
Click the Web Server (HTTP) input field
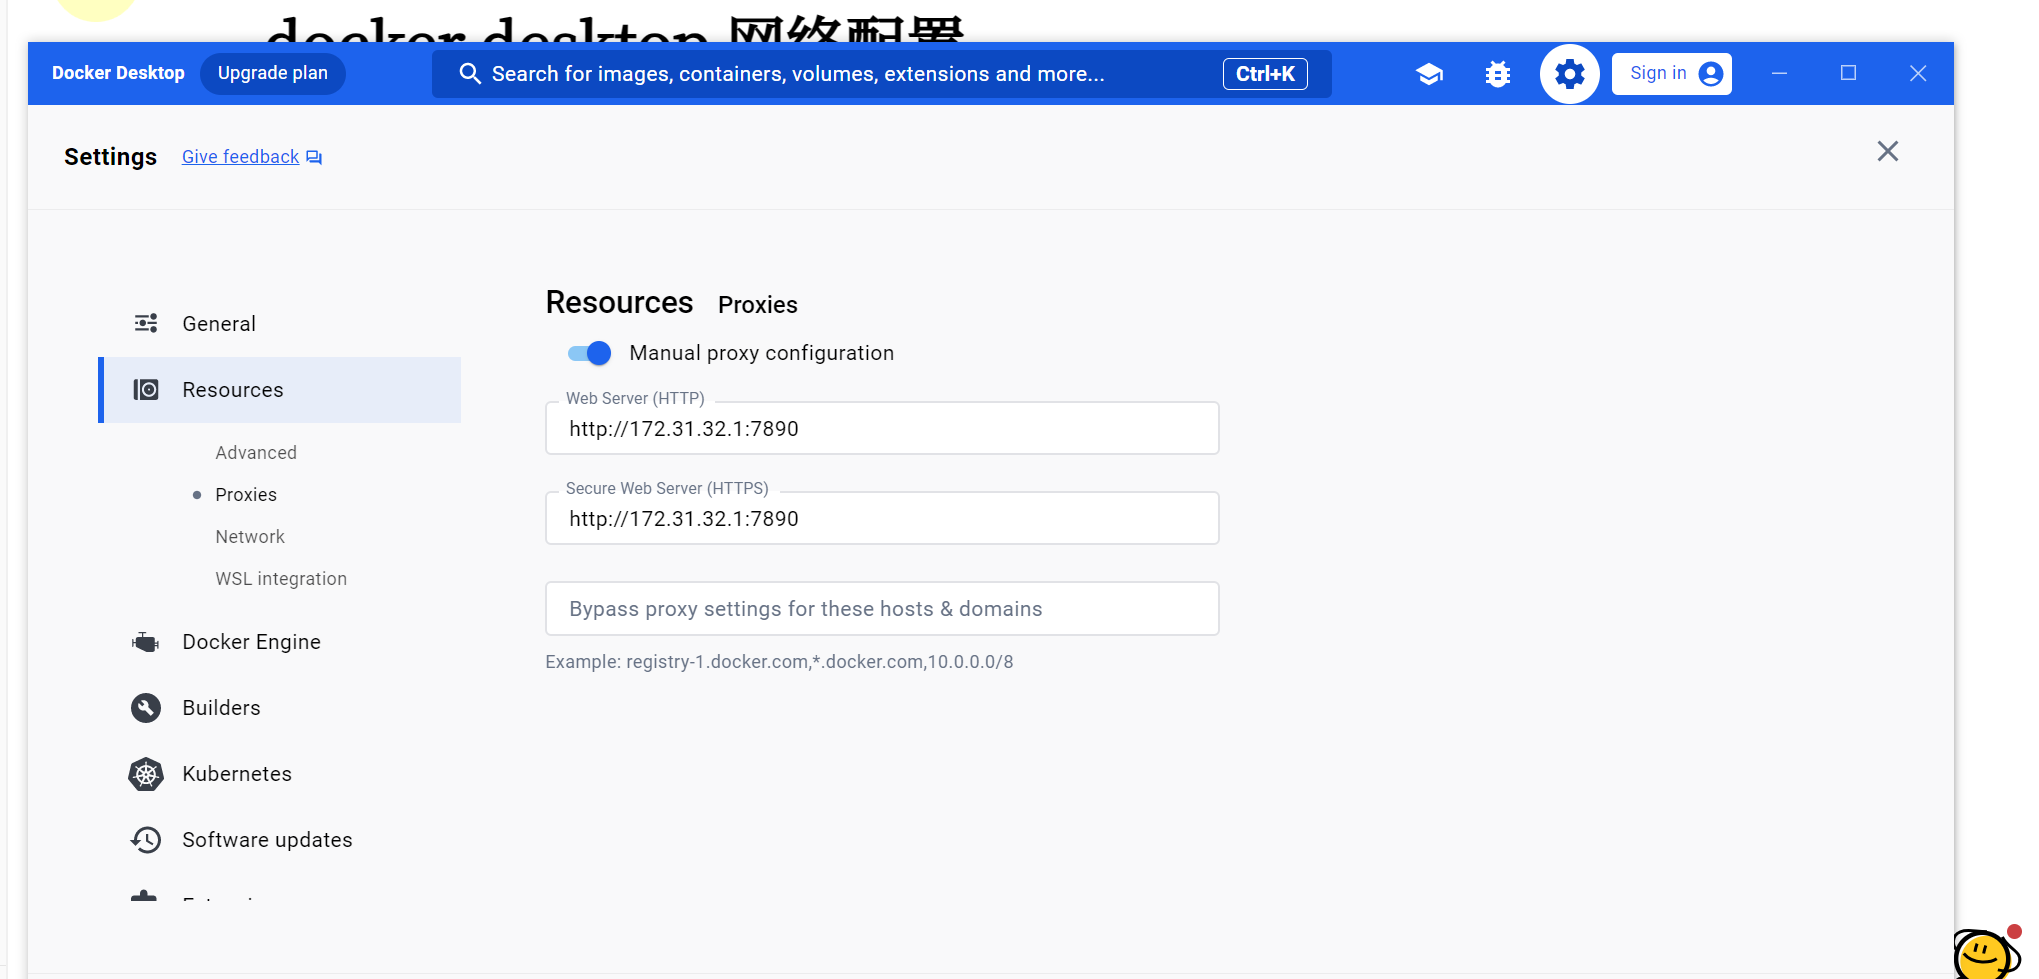point(882,429)
